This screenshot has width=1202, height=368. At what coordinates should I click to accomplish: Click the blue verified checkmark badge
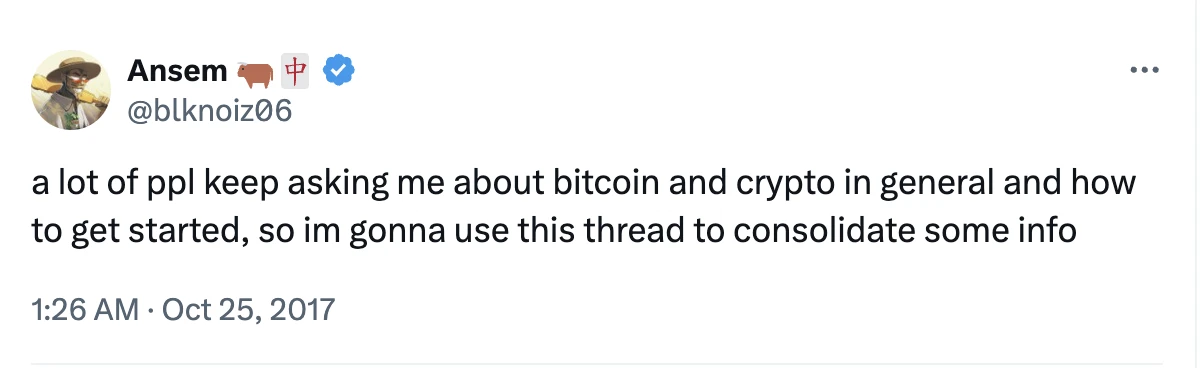click(x=342, y=72)
